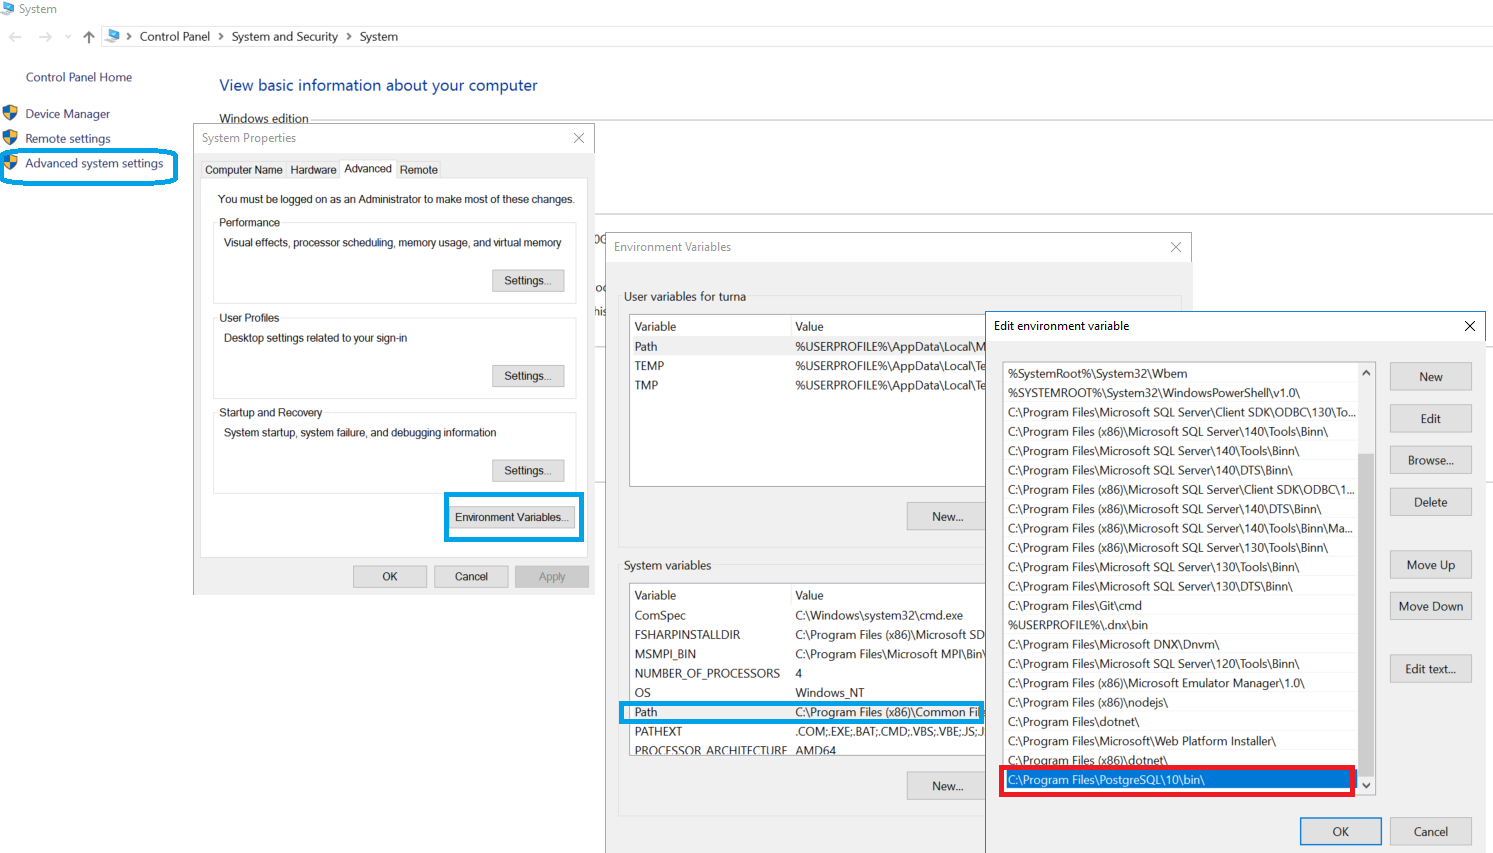The height and width of the screenshot is (853, 1493).
Task: Click New under system variables
Action: tap(947, 786)
